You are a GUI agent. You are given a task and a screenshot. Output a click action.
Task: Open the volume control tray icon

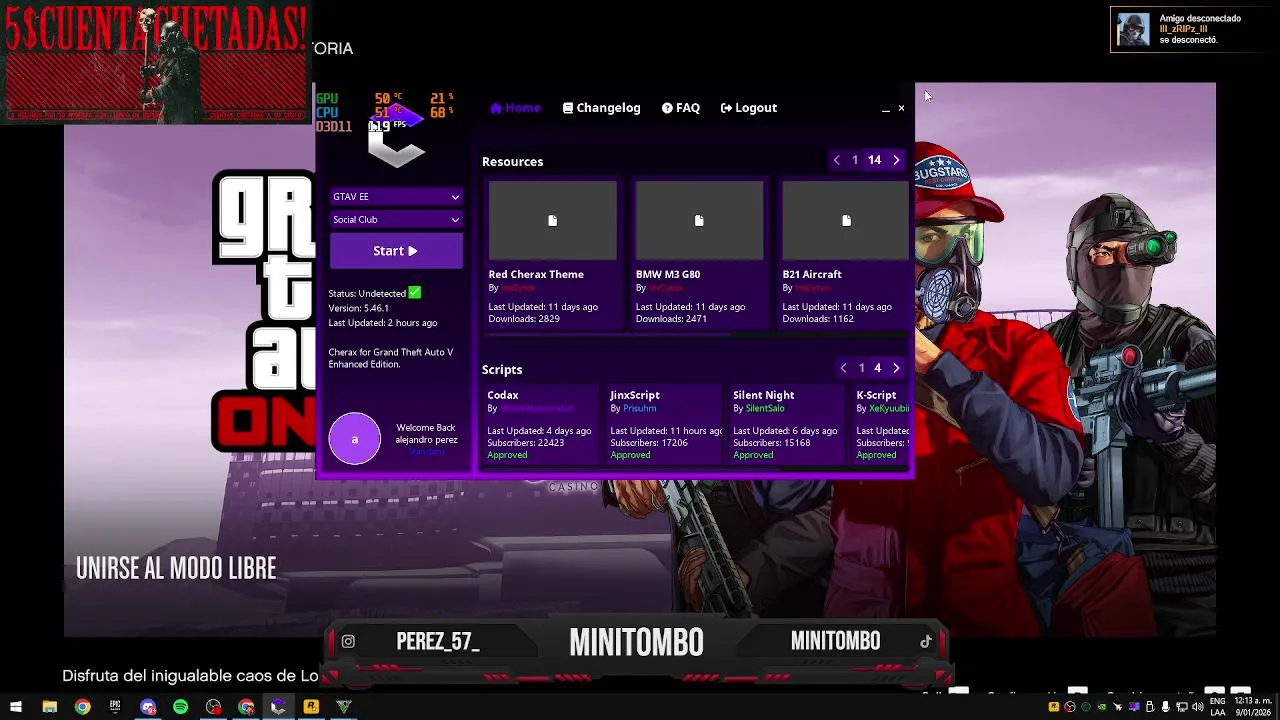(x=1198, y=707)
